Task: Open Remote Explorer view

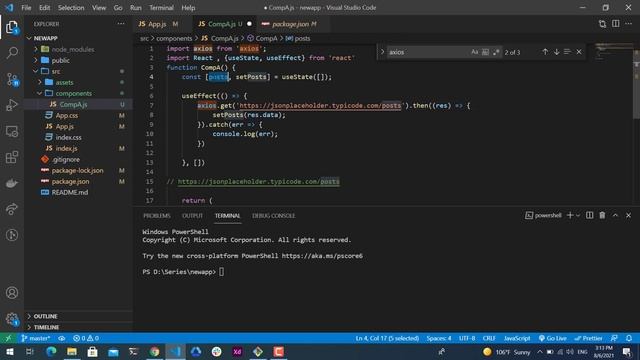Action: click(x=12, y=131)
